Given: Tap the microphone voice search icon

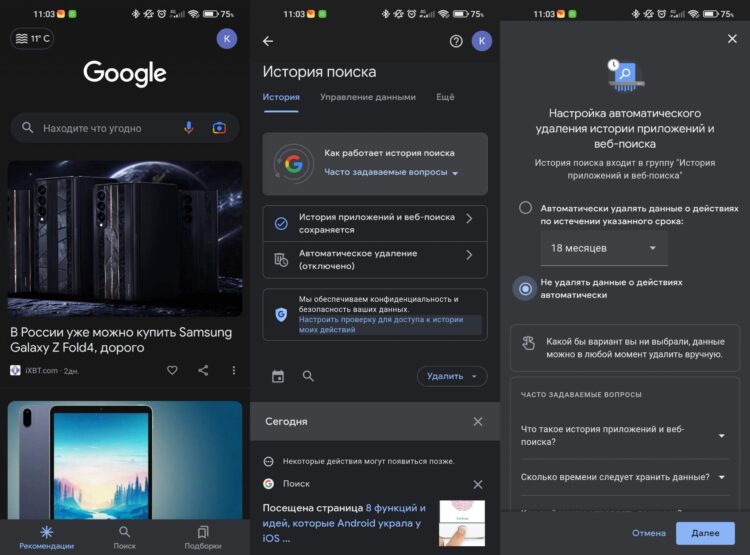Looking at the screenshot, I should click(x=188, y=128).
